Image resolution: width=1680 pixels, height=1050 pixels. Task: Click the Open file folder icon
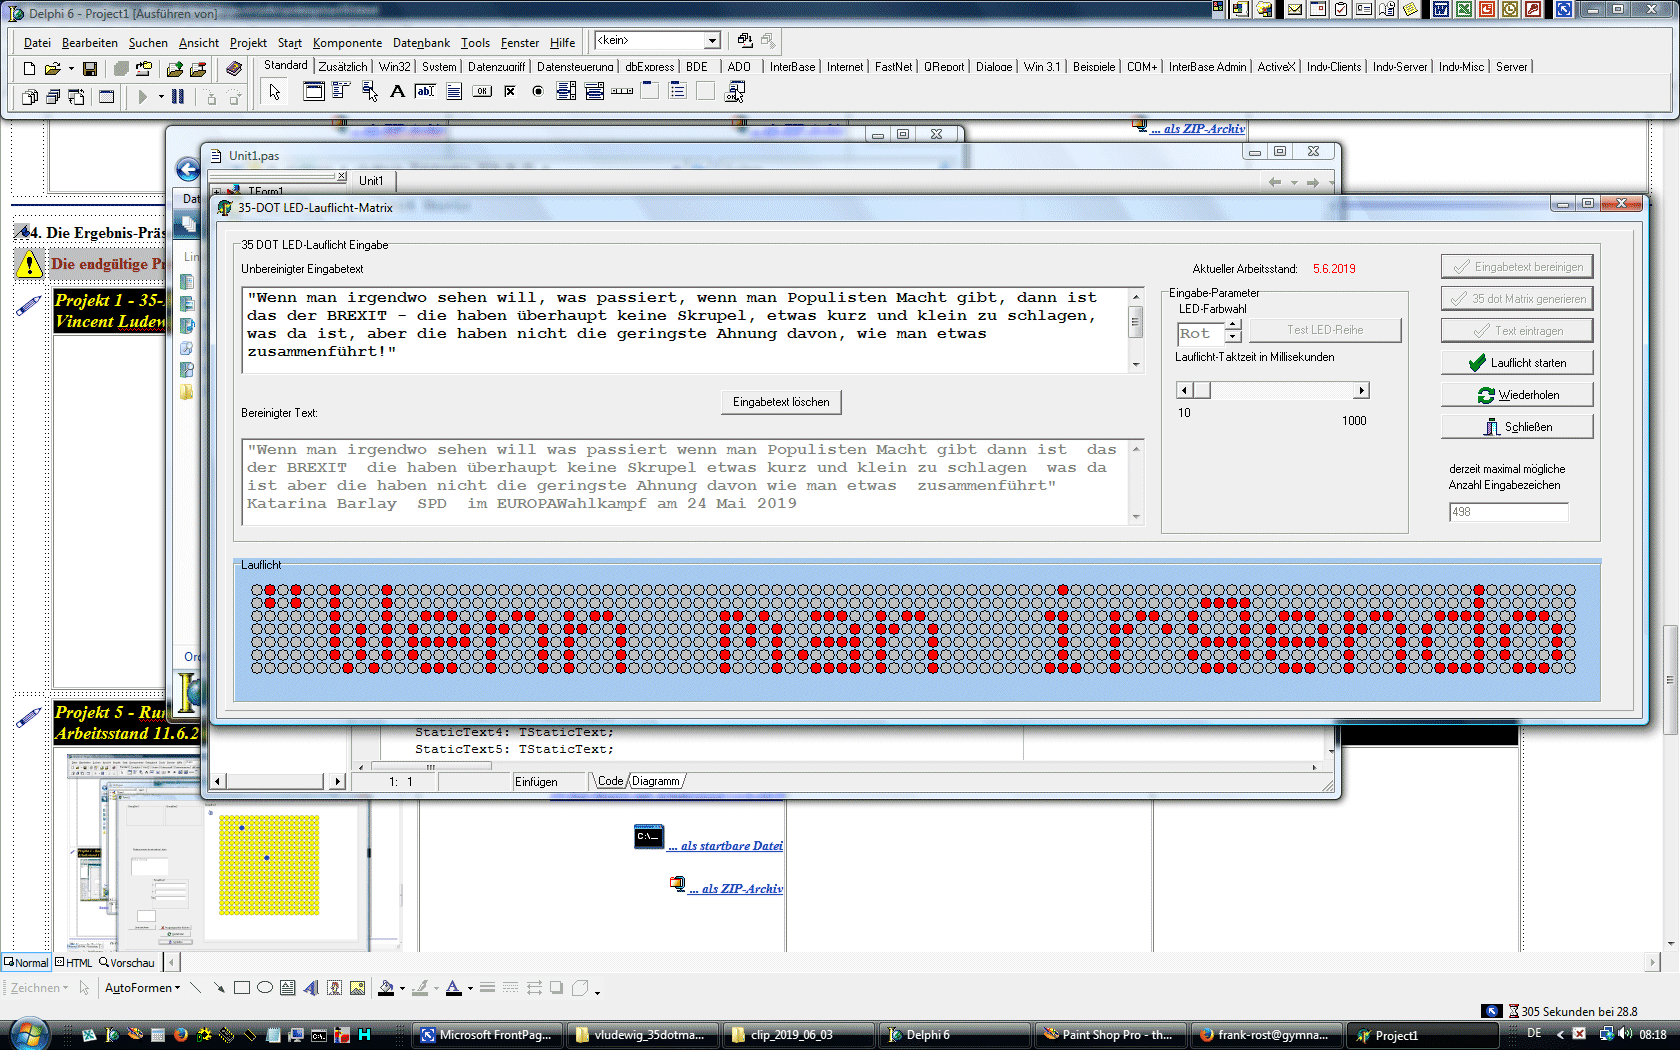pos(52,69)
